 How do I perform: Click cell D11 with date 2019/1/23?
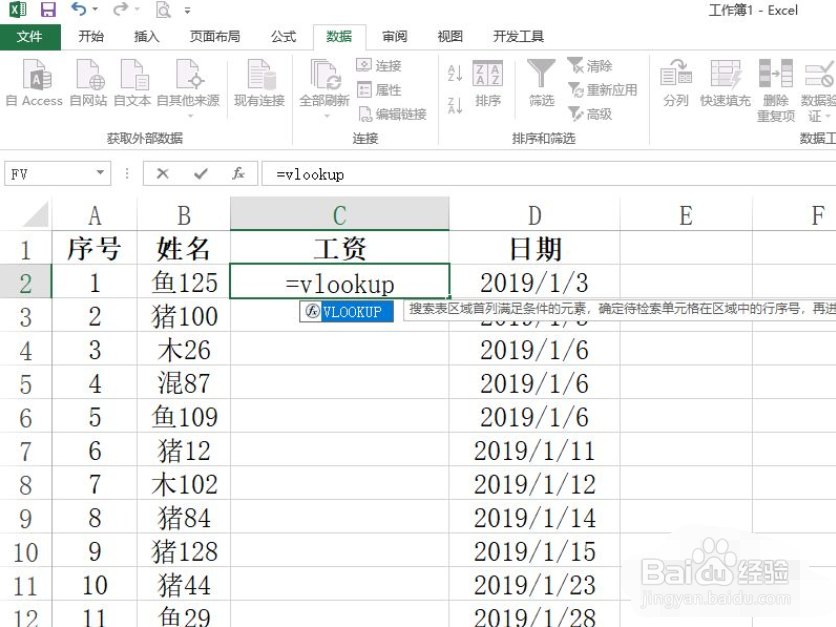534,584
